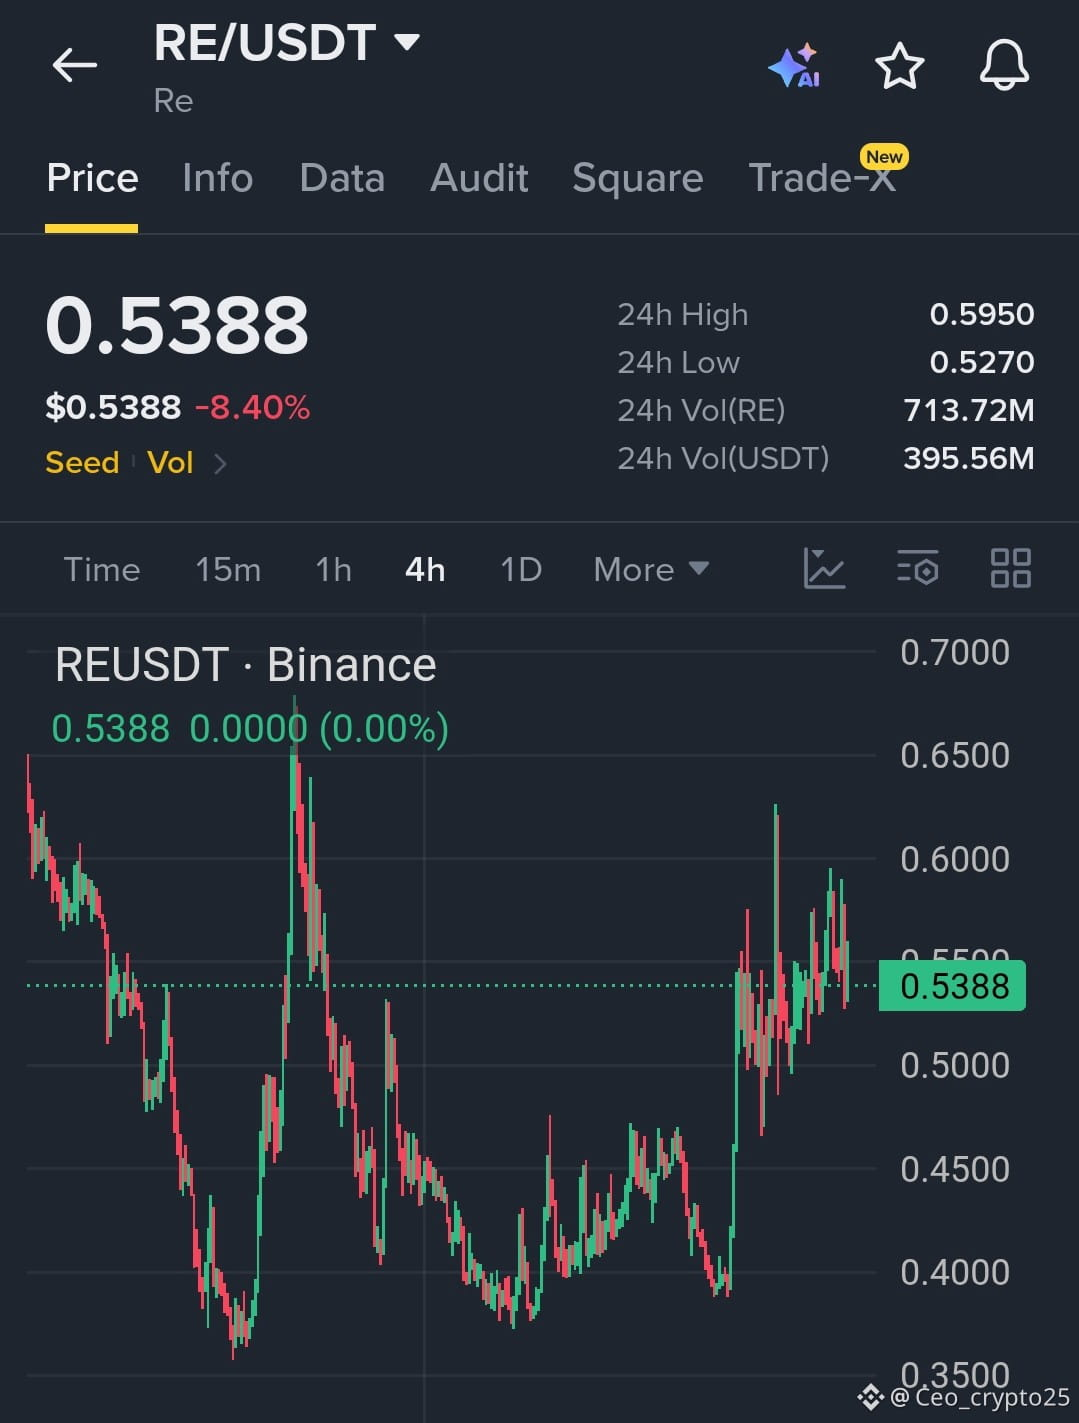Screen dimensions: 1079x1423
Task: Switch to the Info tab
Action: 217,178
